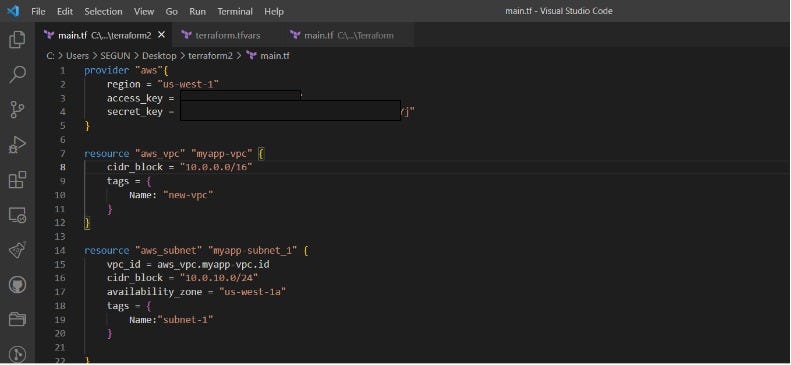The image size is (791, 365).
Task: Open the Remote Explorer icon
Action: click(x=17, y=215)
